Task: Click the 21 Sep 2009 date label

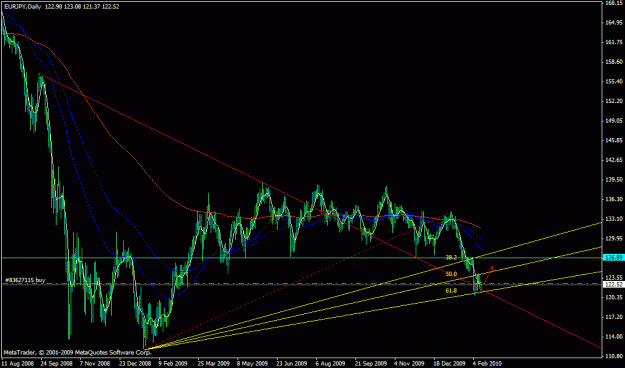Action: [370, 364]
